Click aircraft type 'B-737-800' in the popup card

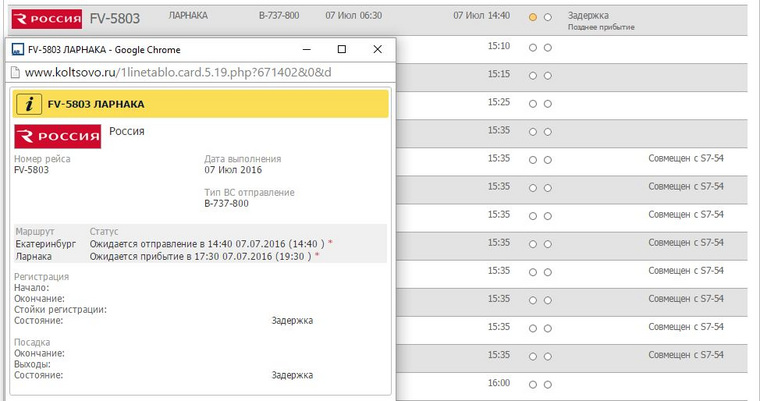[226, 204]
